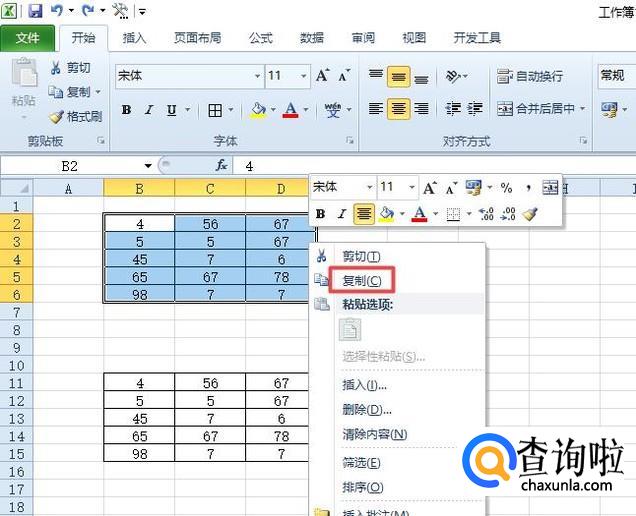This screenshot has height=516, width=636.
Task: Click the text orientation icon
Action: [x=453, y=76]
